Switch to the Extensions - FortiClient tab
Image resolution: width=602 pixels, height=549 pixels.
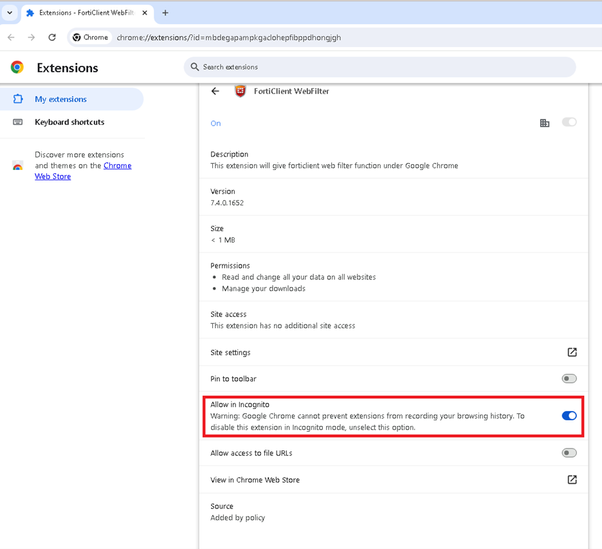[x=87, y=13]
